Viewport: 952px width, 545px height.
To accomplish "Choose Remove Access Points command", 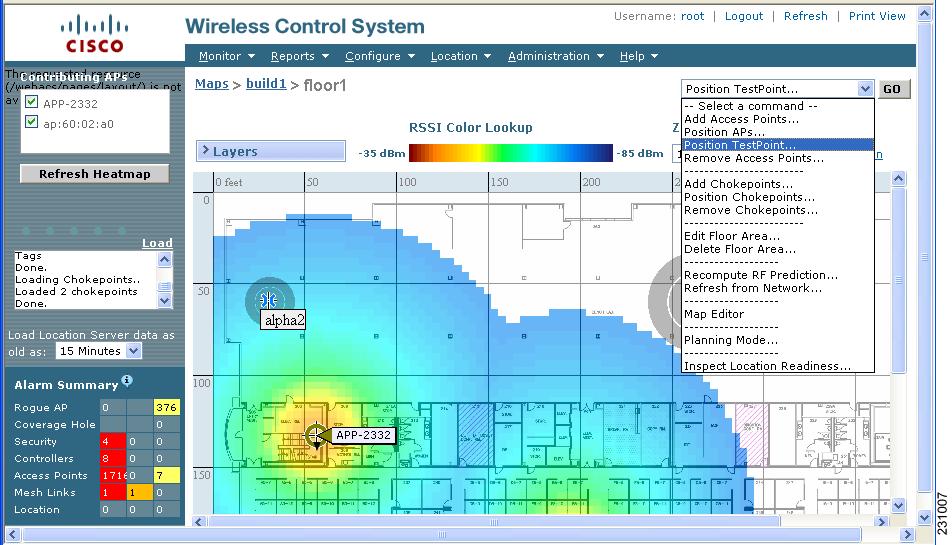I will tap(777, 158).
